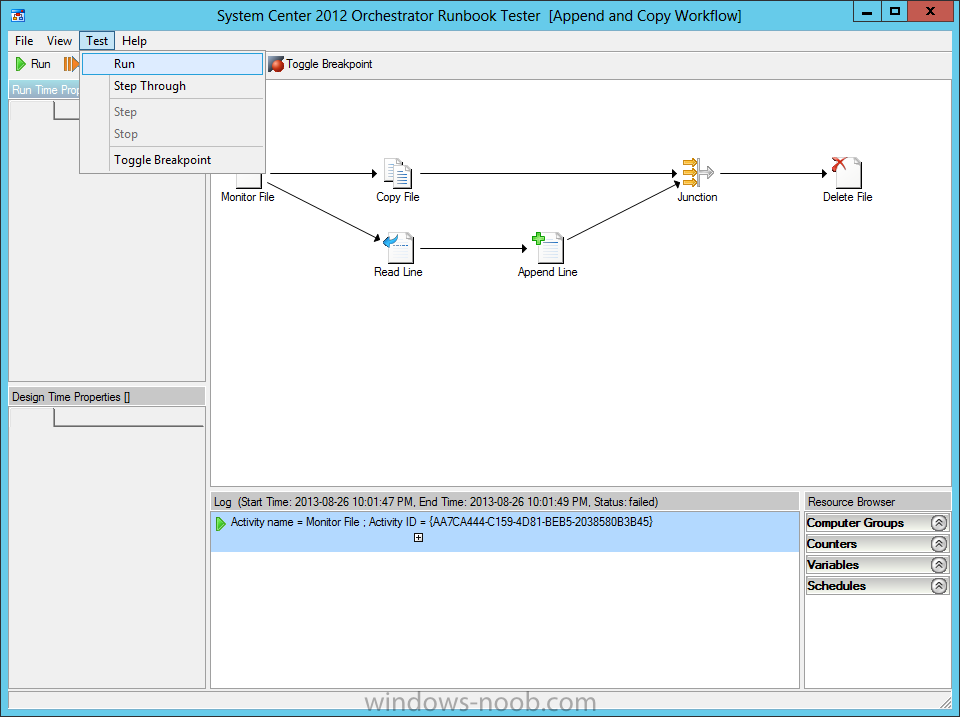Choose Run from the Test menu
The height and width of the screenshot is (717, 960).
pos(173,64)
